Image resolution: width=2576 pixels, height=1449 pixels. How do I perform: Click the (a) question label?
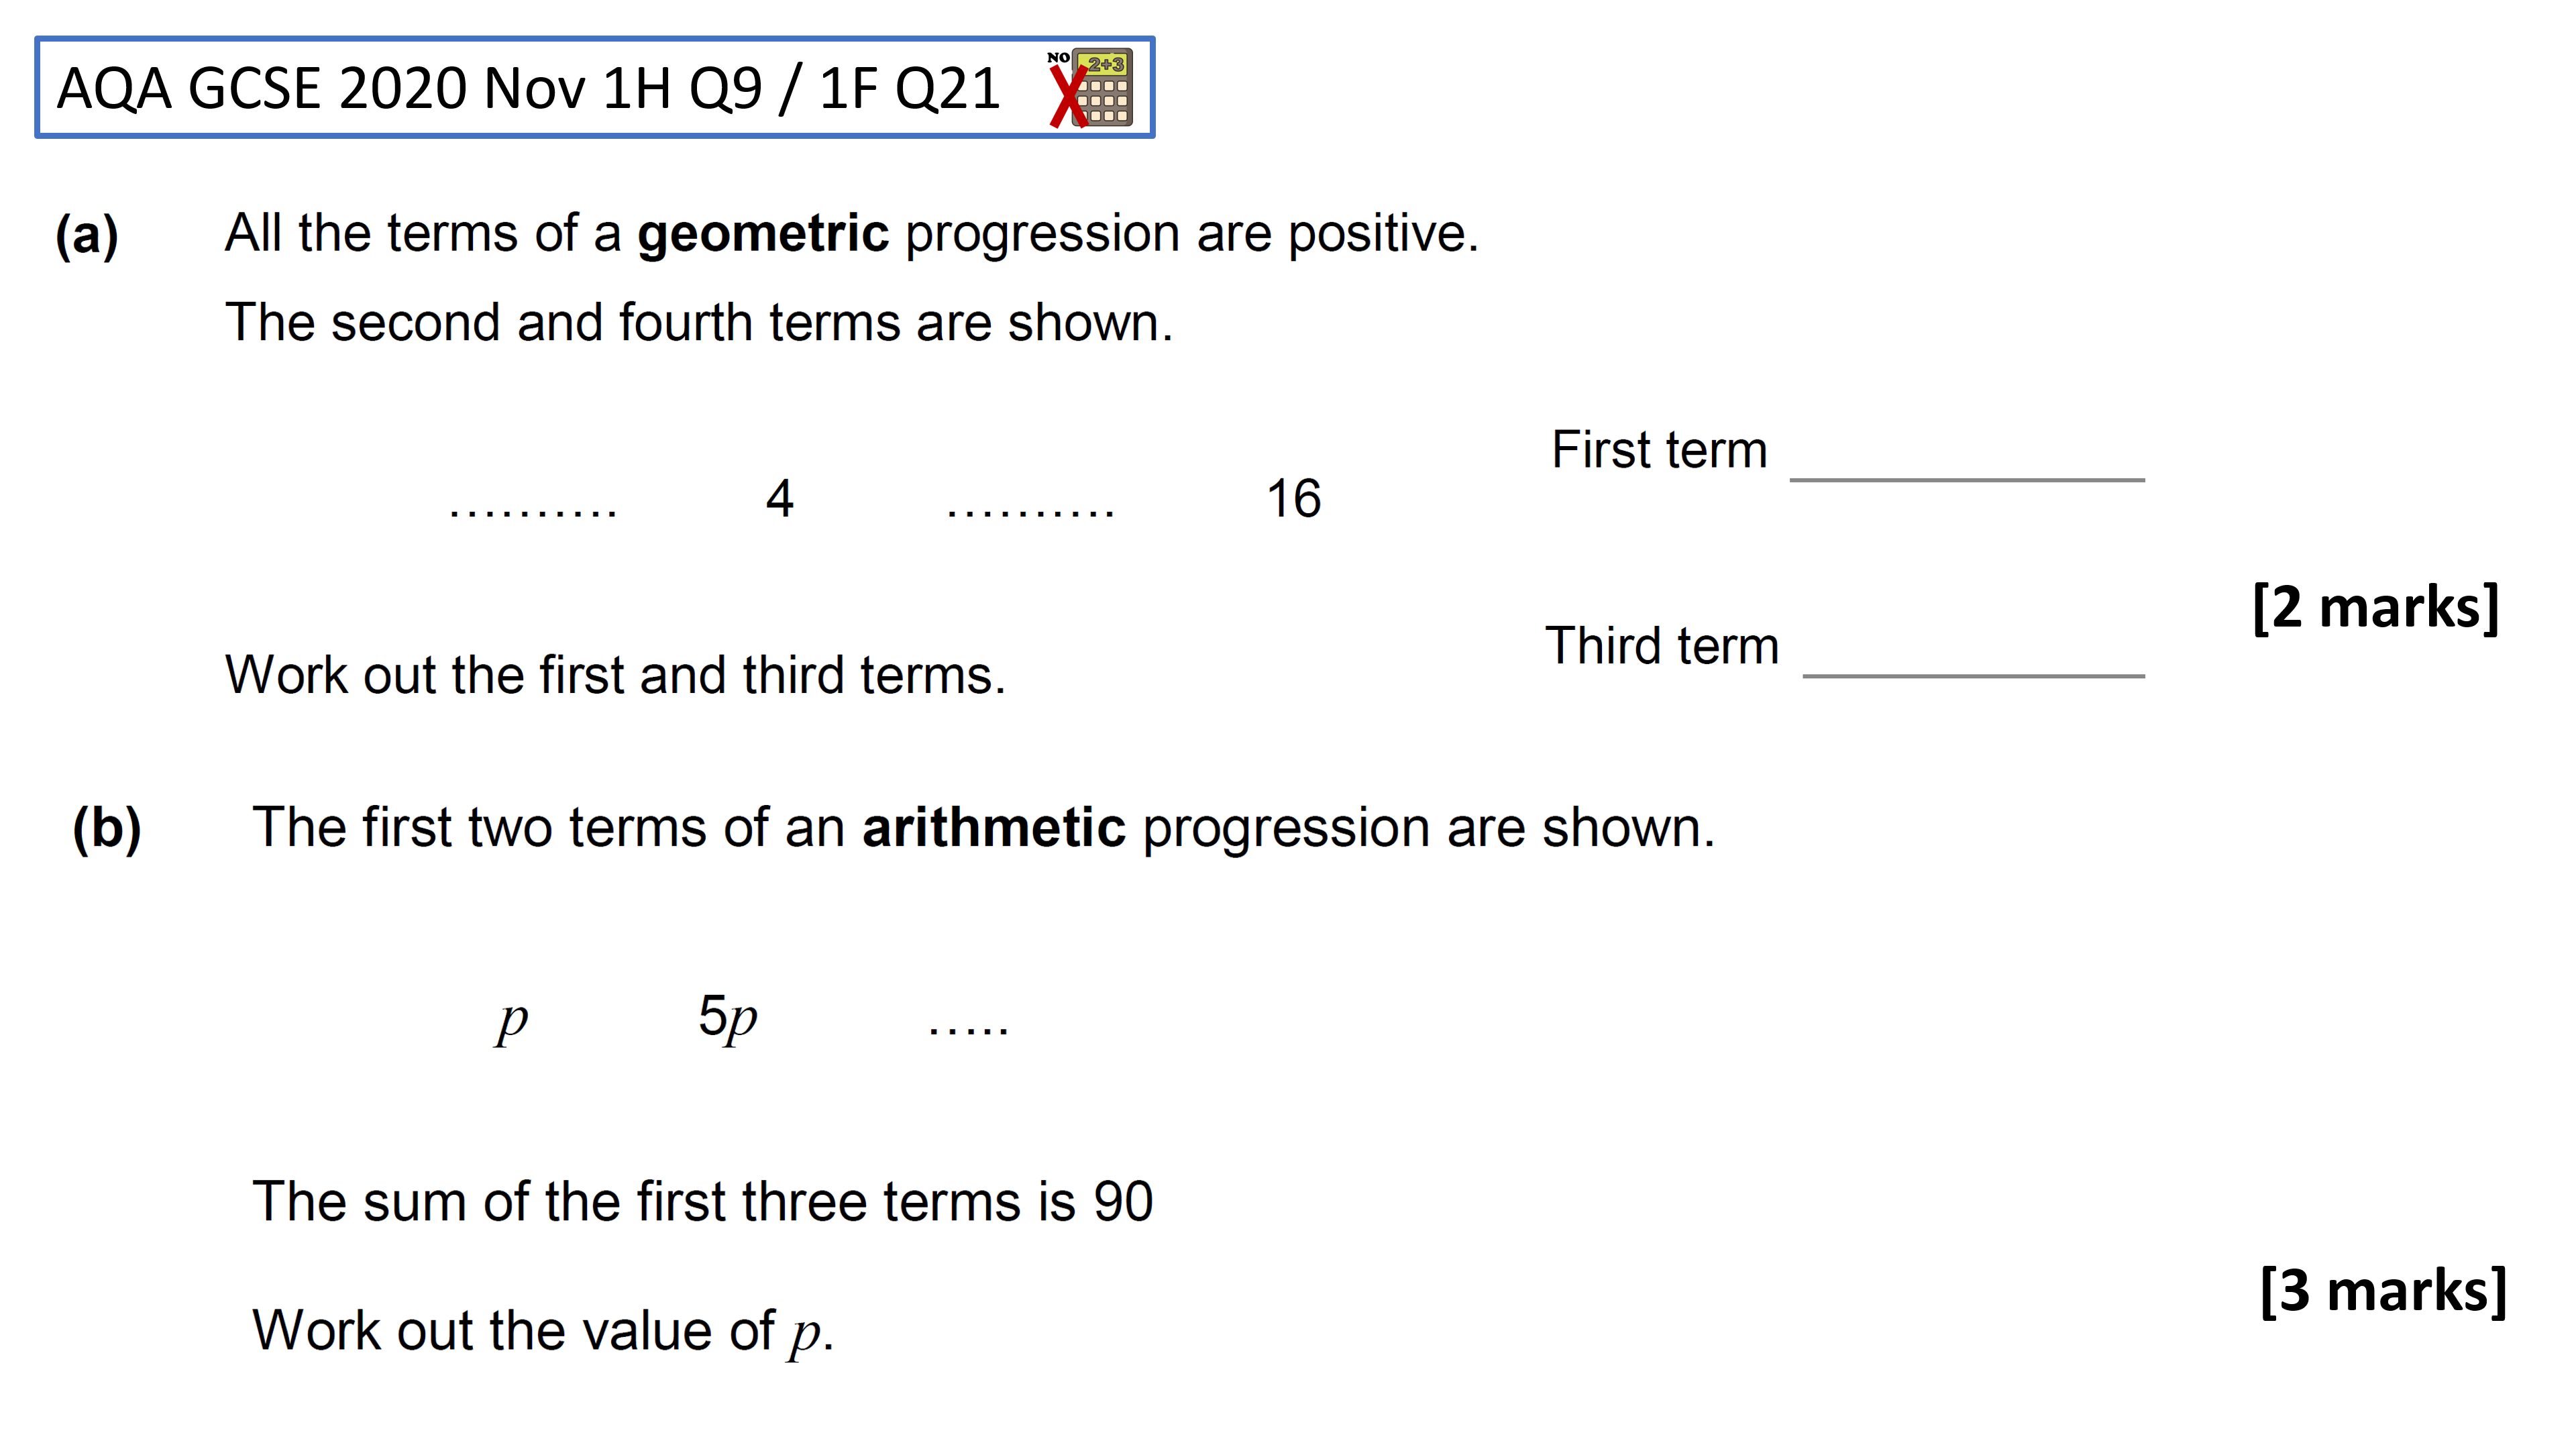click(87, 236)
